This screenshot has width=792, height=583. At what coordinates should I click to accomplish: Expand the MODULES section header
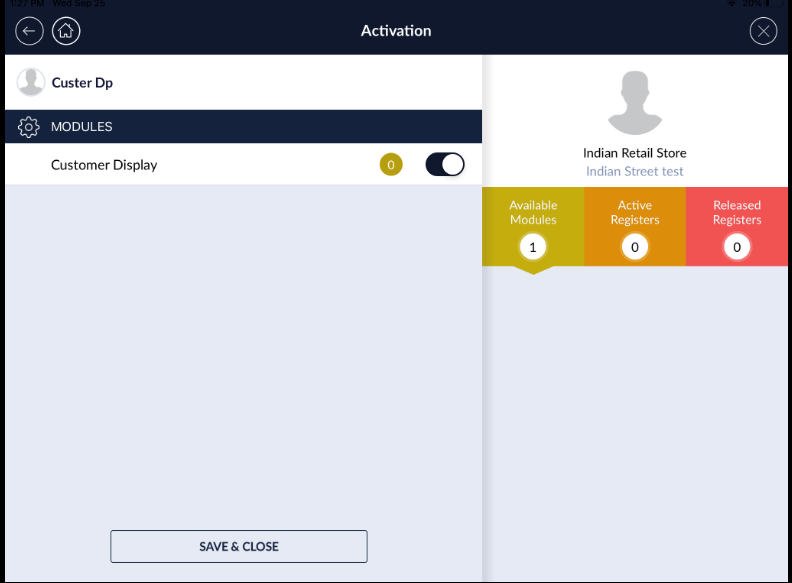click(x=243, y=127)
